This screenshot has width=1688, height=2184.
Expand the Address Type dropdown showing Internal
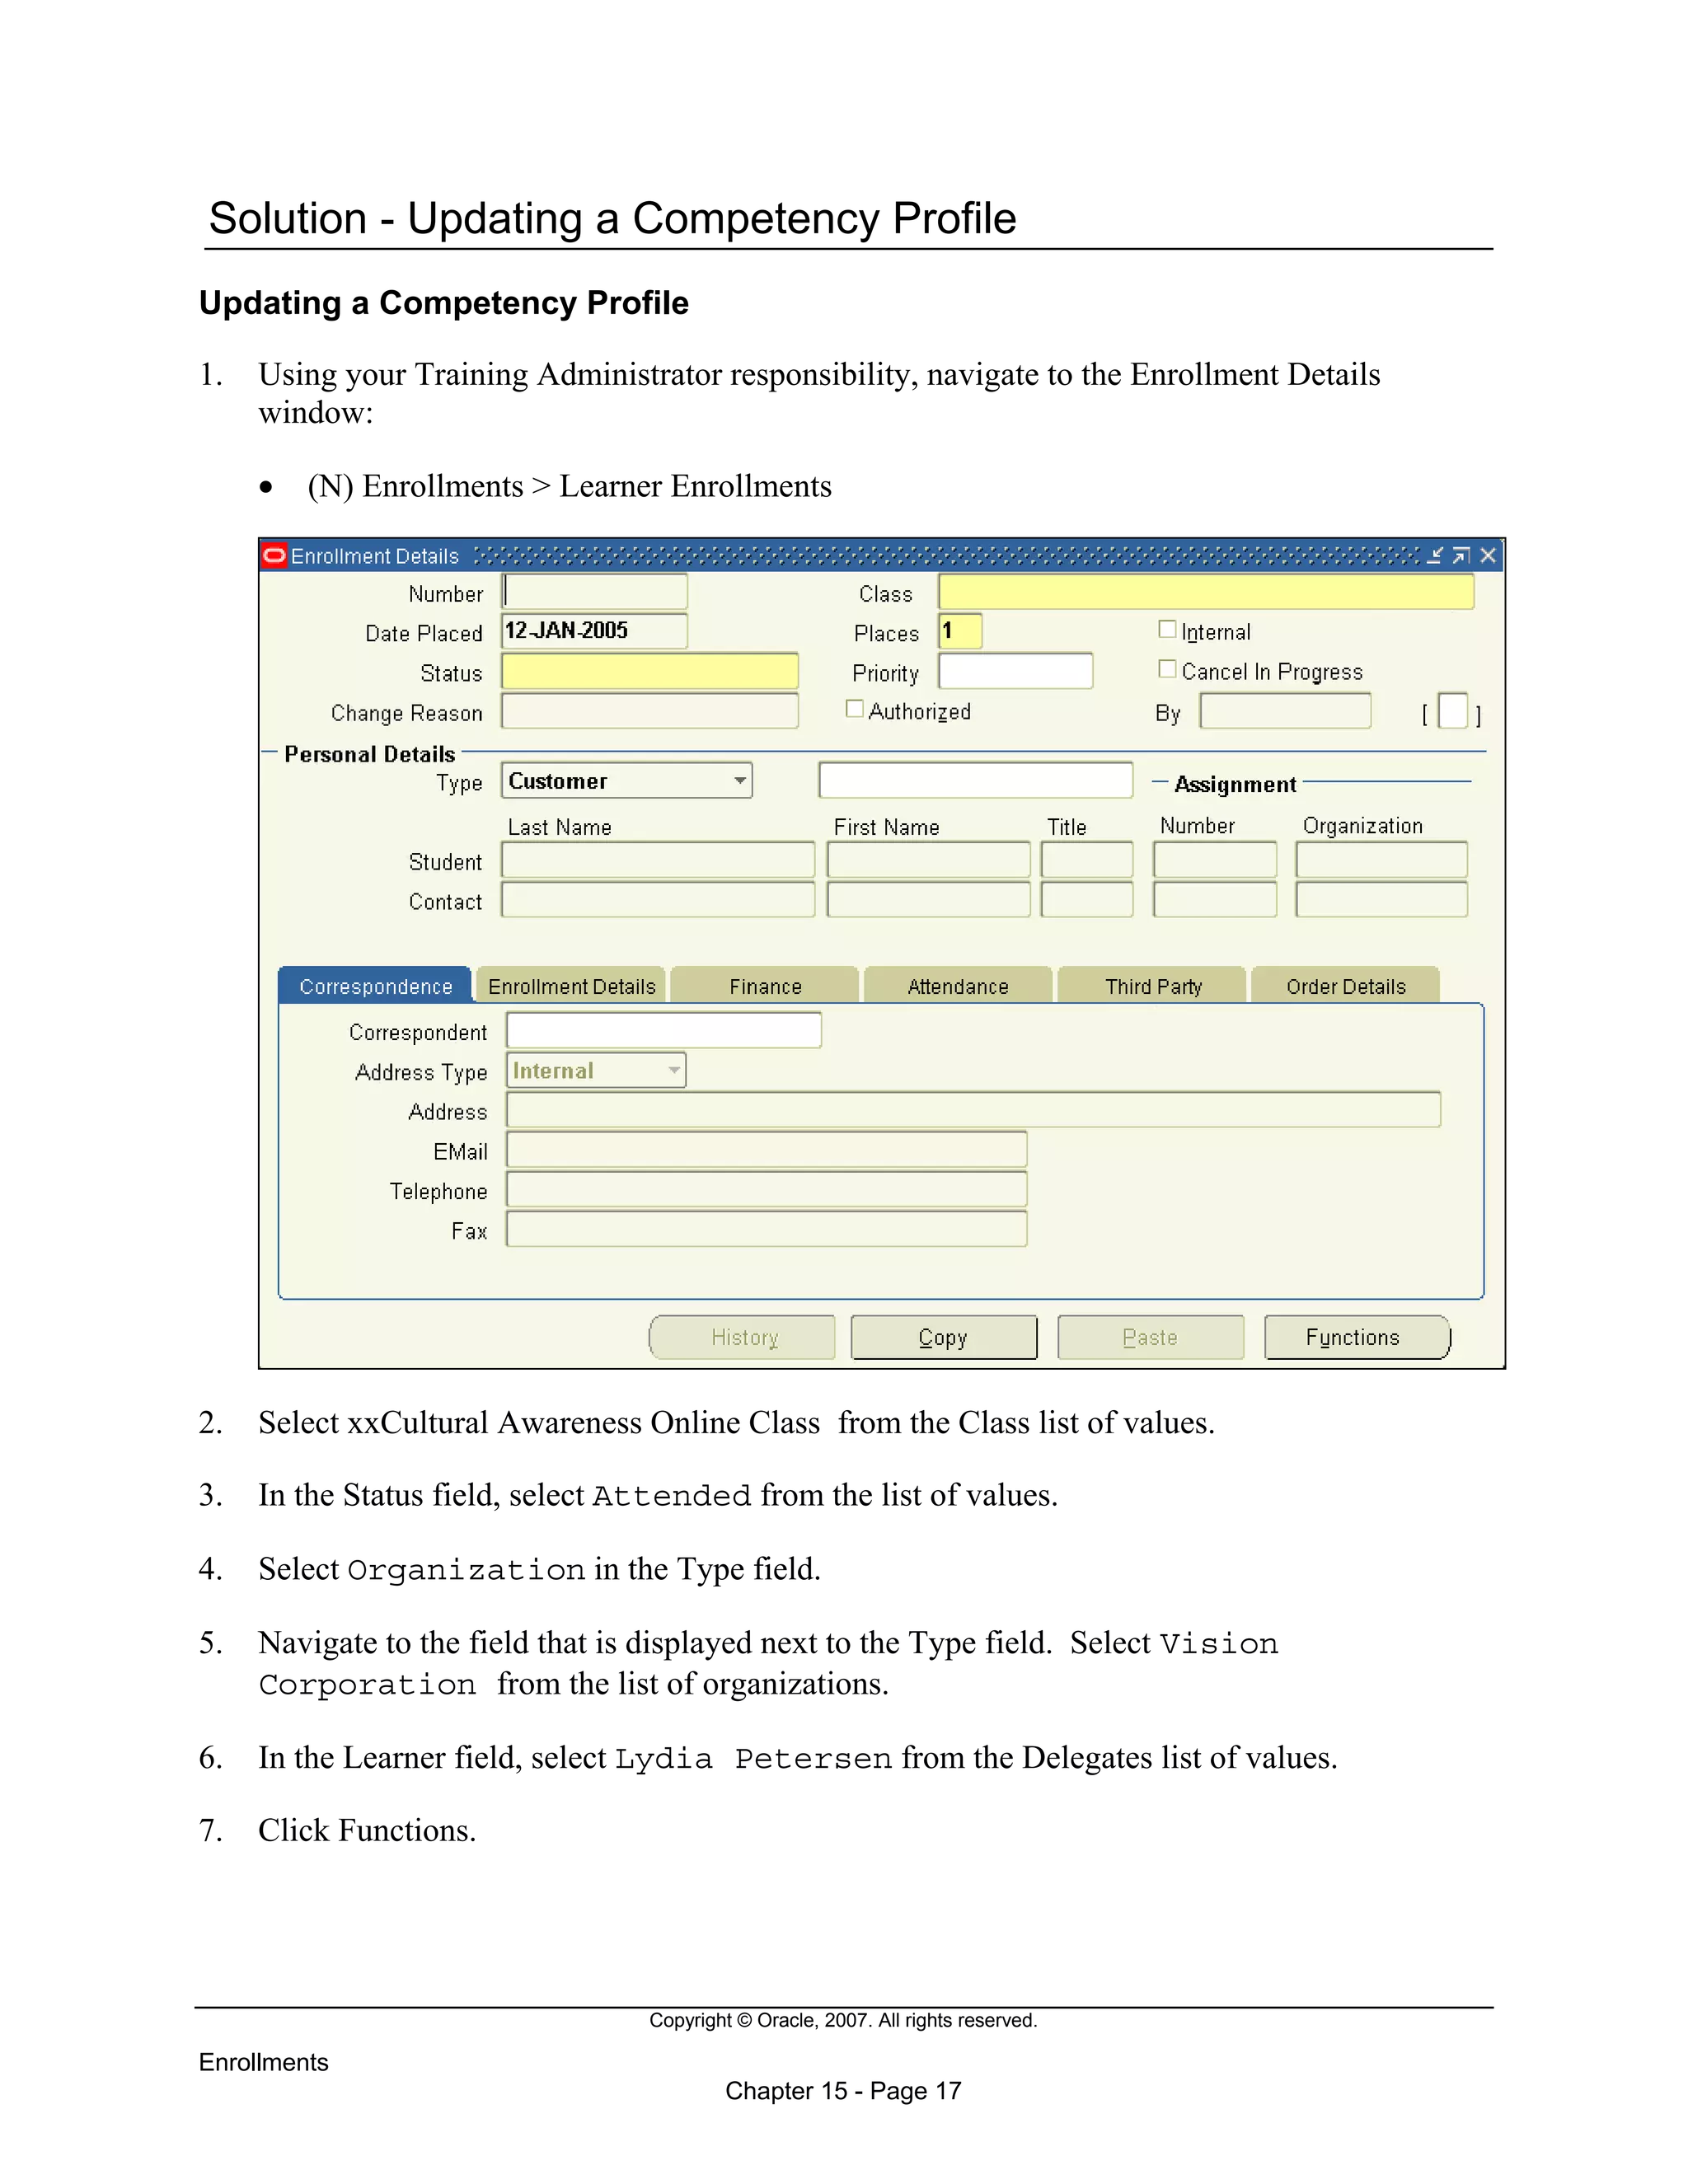point(596,1071)
